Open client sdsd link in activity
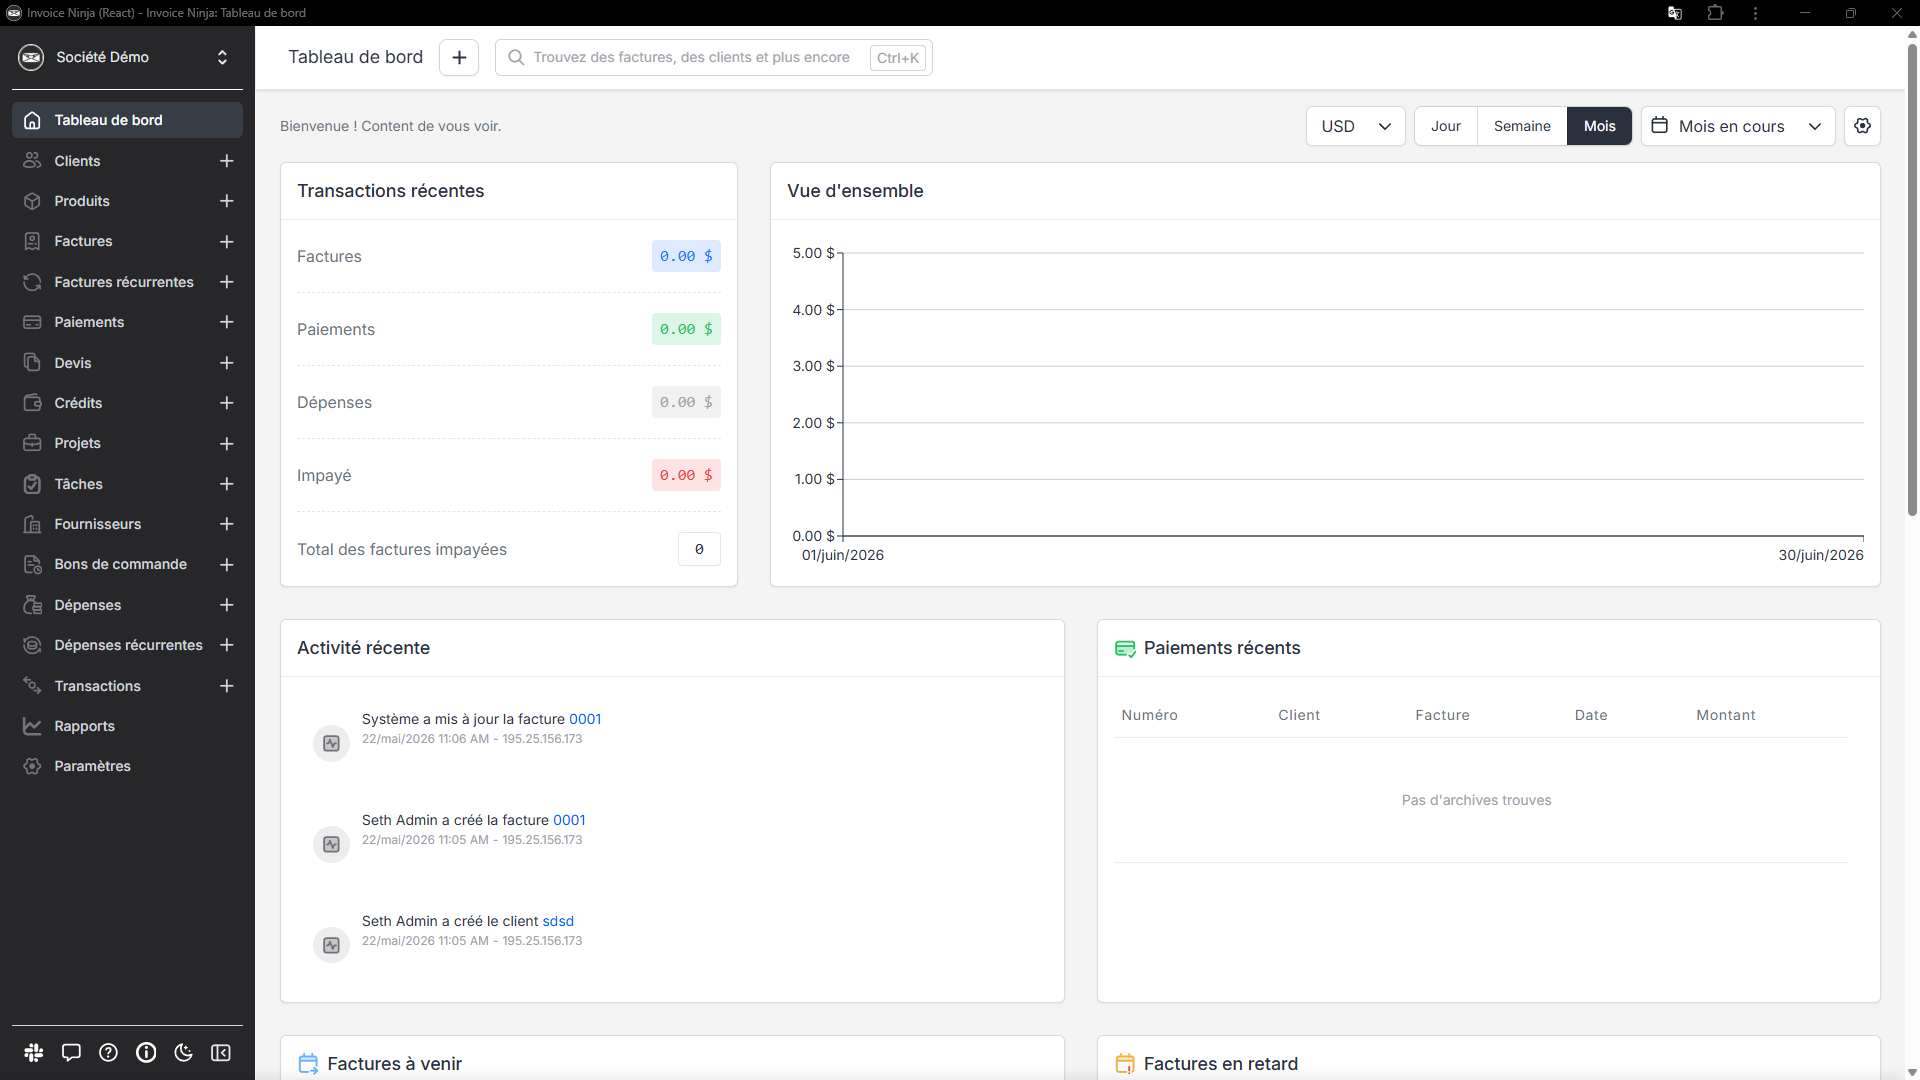Screen dimensions: 1920x1080 (558, 921)
